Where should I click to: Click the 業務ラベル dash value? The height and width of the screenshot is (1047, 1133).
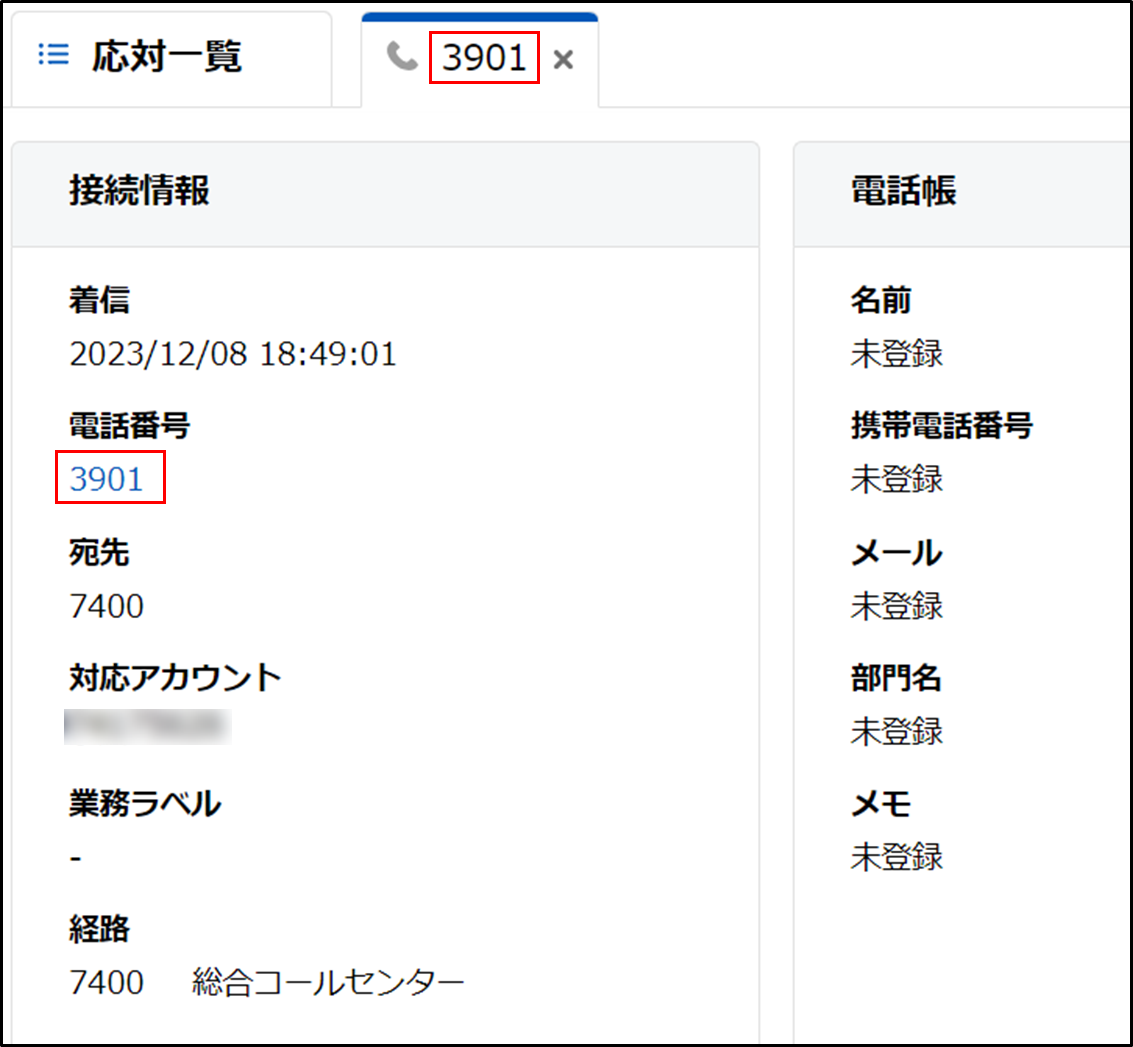(76, 859)
